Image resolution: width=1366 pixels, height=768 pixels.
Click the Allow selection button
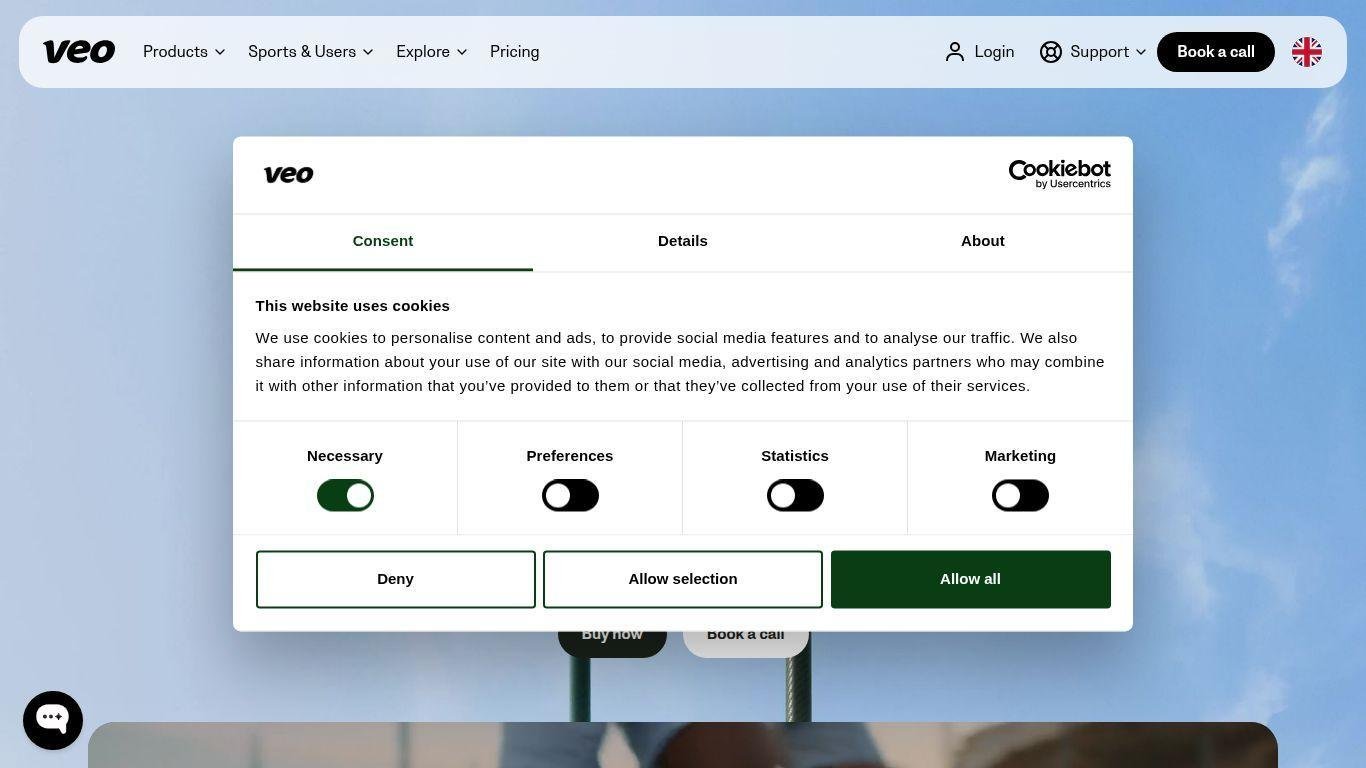(x=683, y=579)
